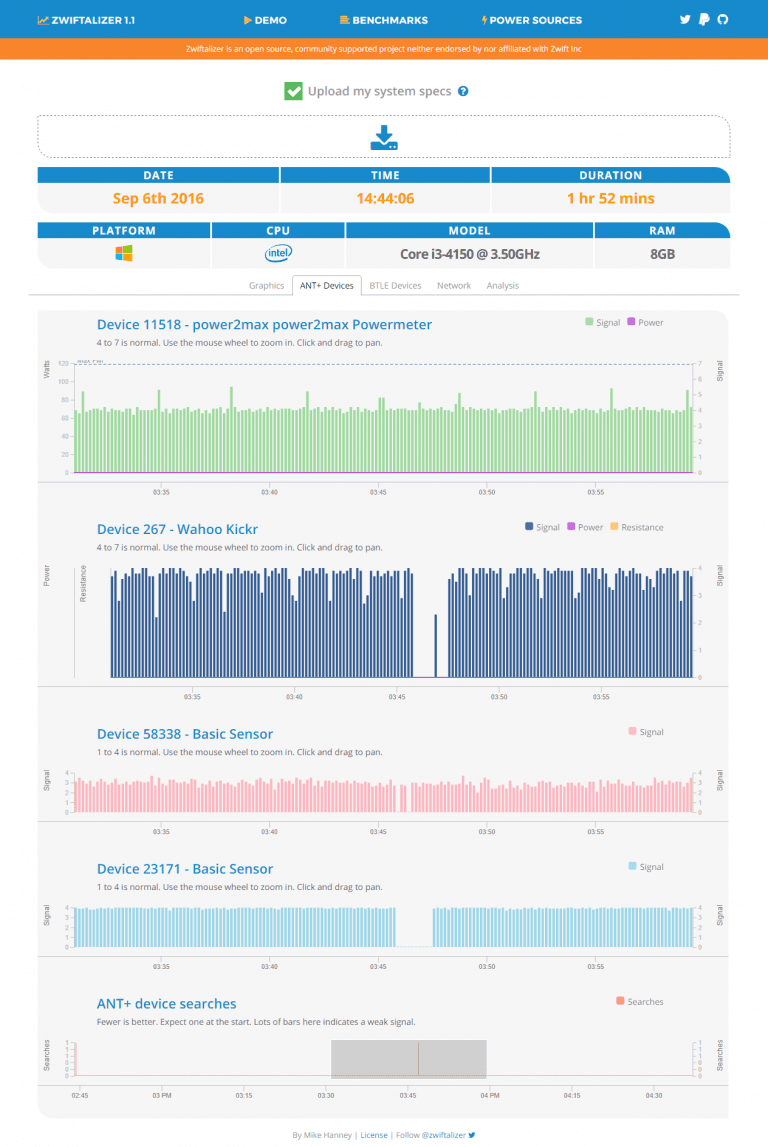Open the License link in the footer

tap(374, 1135)
